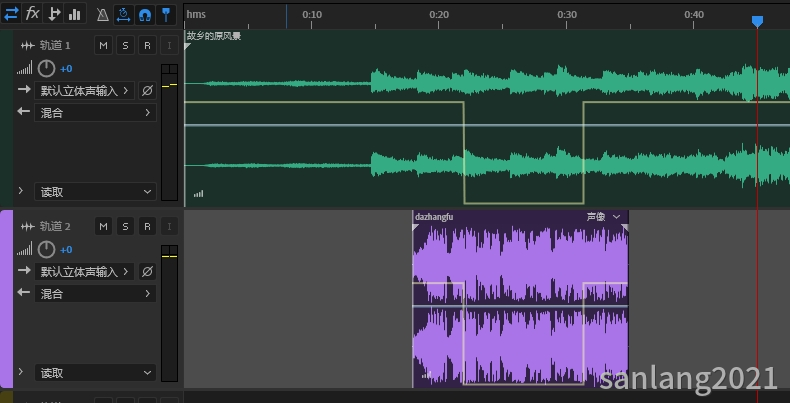Click the +0 volume value on 轨道 1
Image resolution: width=790 pixels, height=403 pixels.
coord(66,69)
